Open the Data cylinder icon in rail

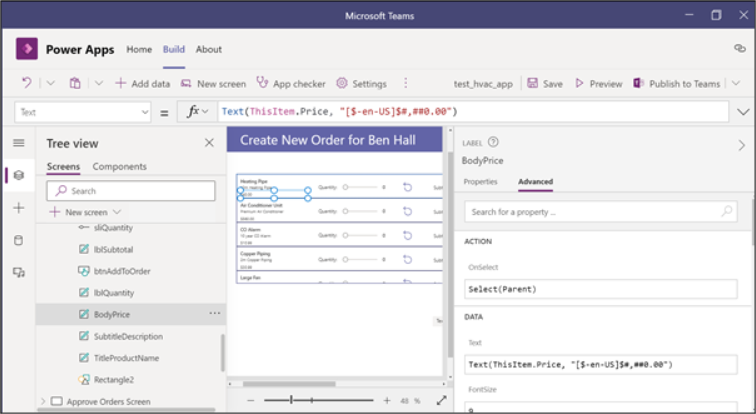pos(18,240)
